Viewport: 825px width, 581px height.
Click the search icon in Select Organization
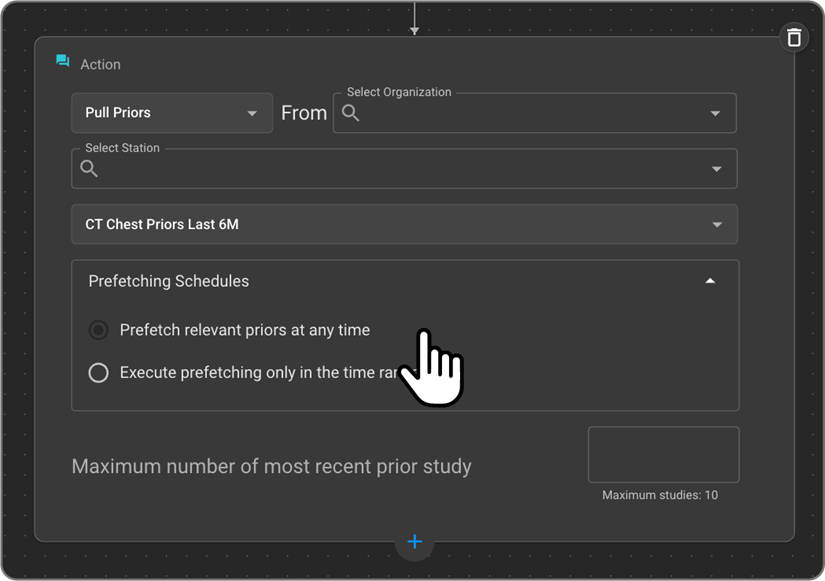[351, 113]
